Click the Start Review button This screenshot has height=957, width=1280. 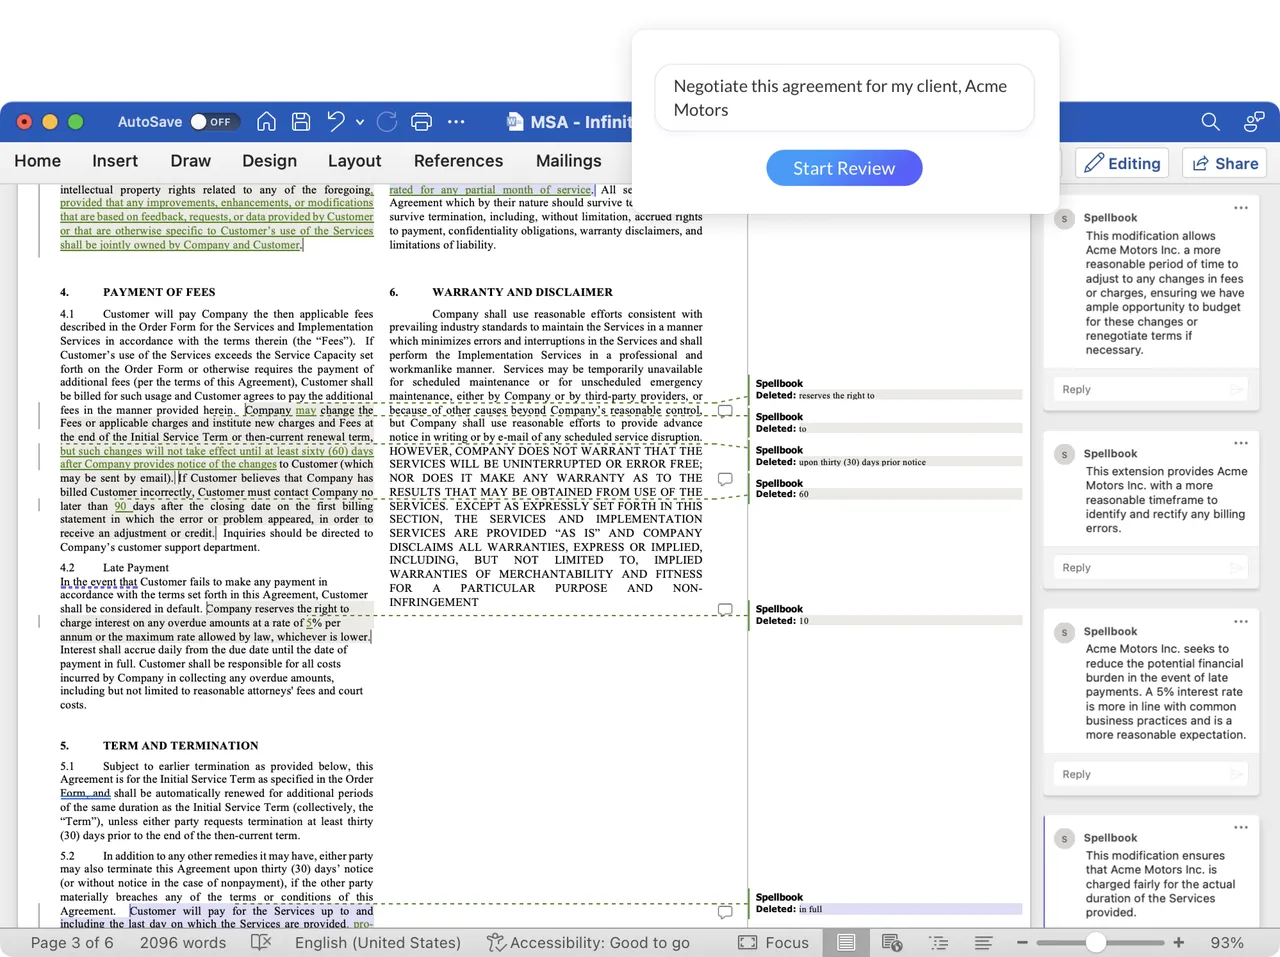[844, 168]
